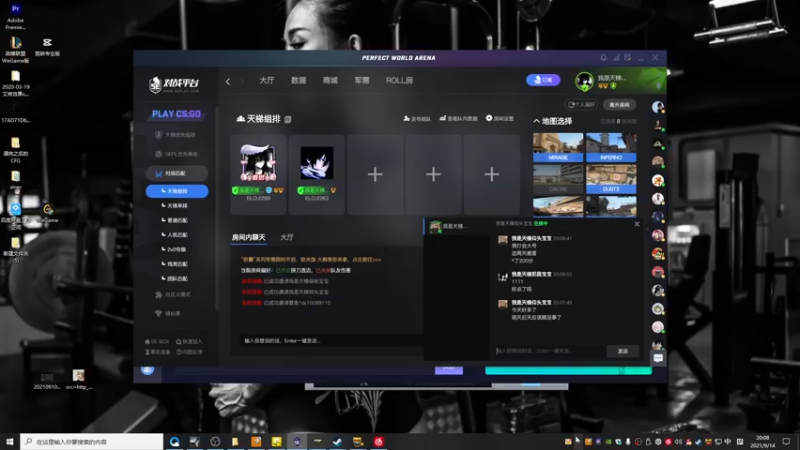Click the 查看队内数据 button
800x450 pixels.
click(458, 118)
